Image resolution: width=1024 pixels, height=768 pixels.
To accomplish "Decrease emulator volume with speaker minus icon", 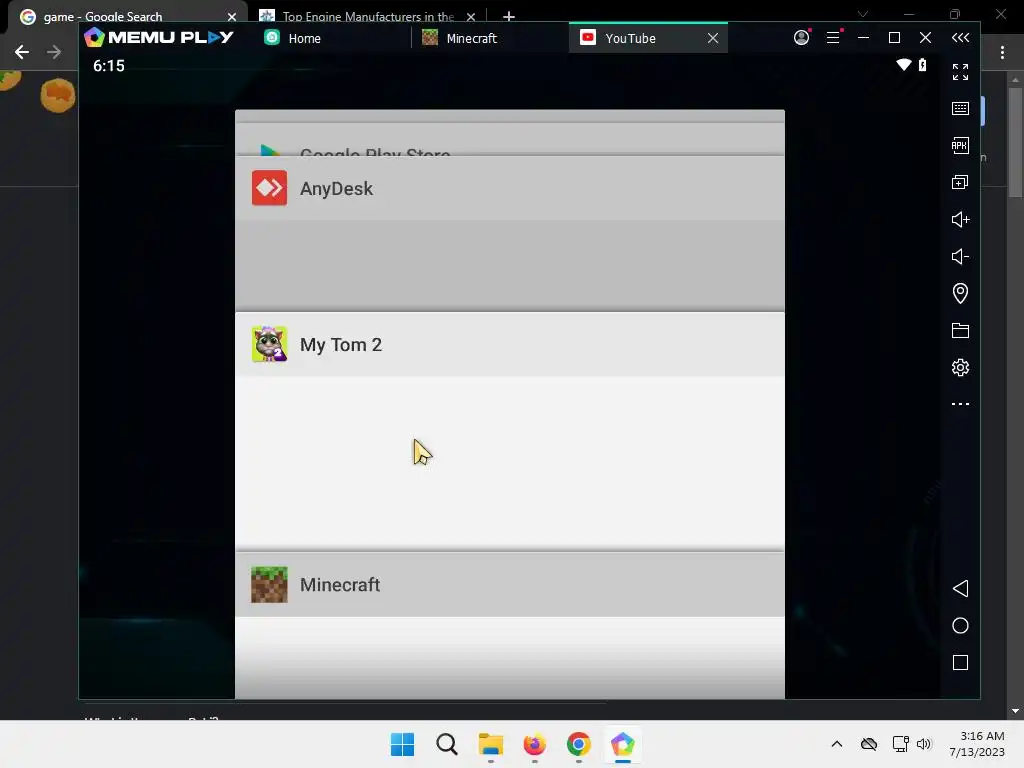I will click(960, 257).
